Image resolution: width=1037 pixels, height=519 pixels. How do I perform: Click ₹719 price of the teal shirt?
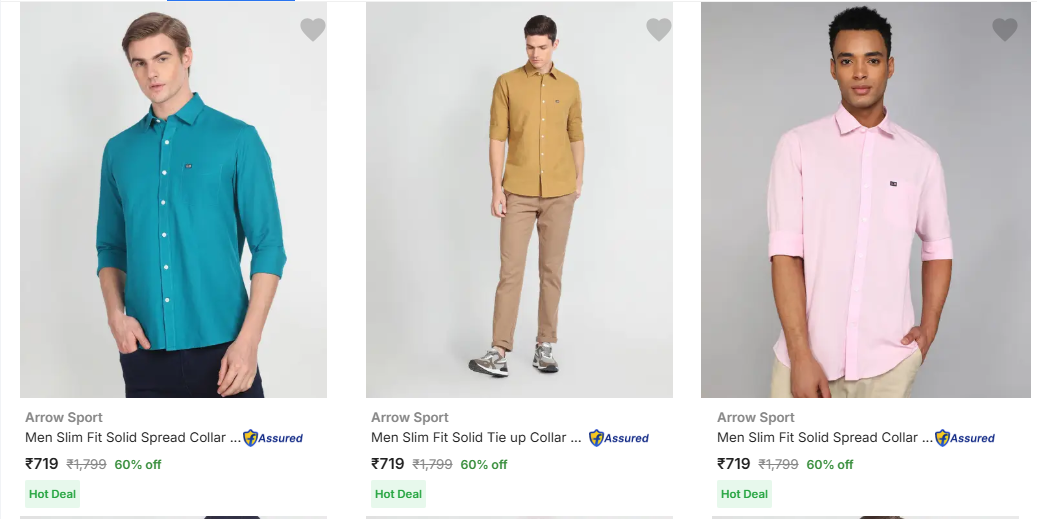[x=42, y=464]
